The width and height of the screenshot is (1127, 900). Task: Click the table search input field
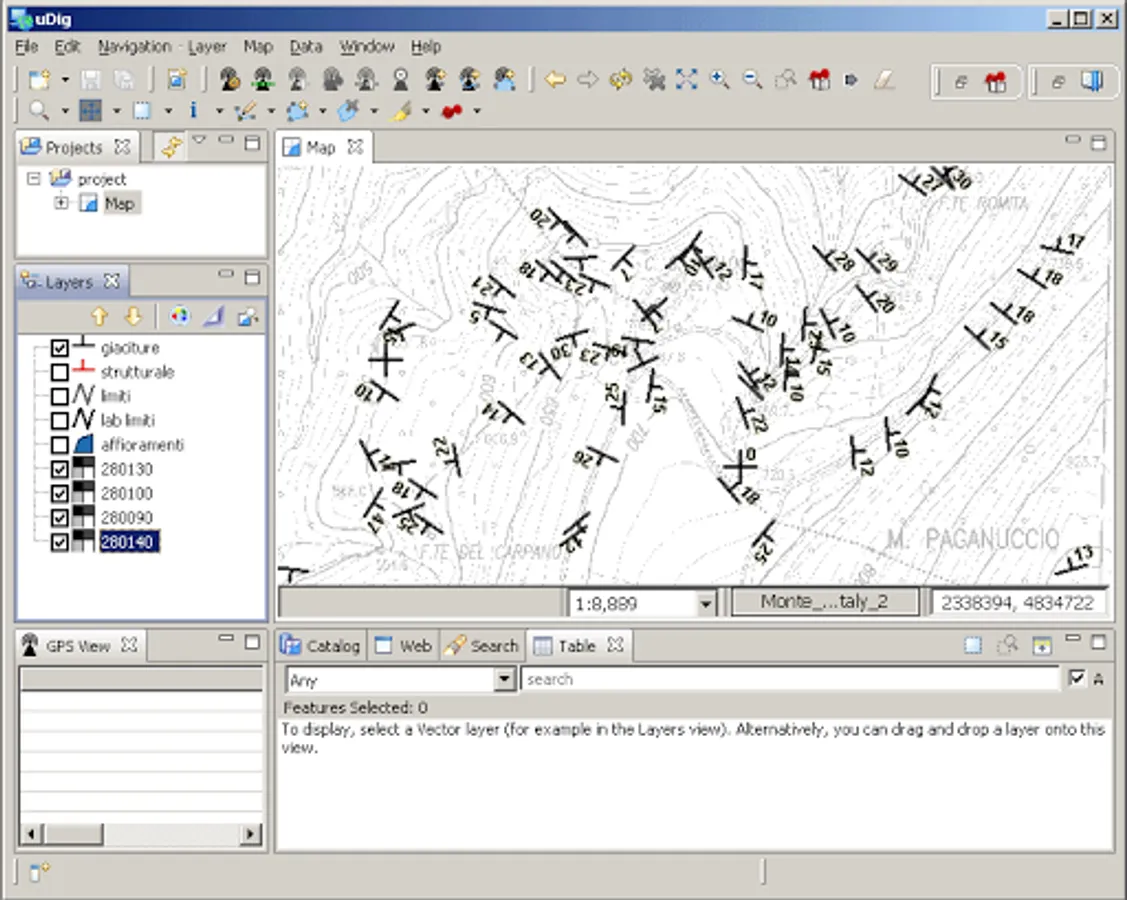tap(789, 680)
